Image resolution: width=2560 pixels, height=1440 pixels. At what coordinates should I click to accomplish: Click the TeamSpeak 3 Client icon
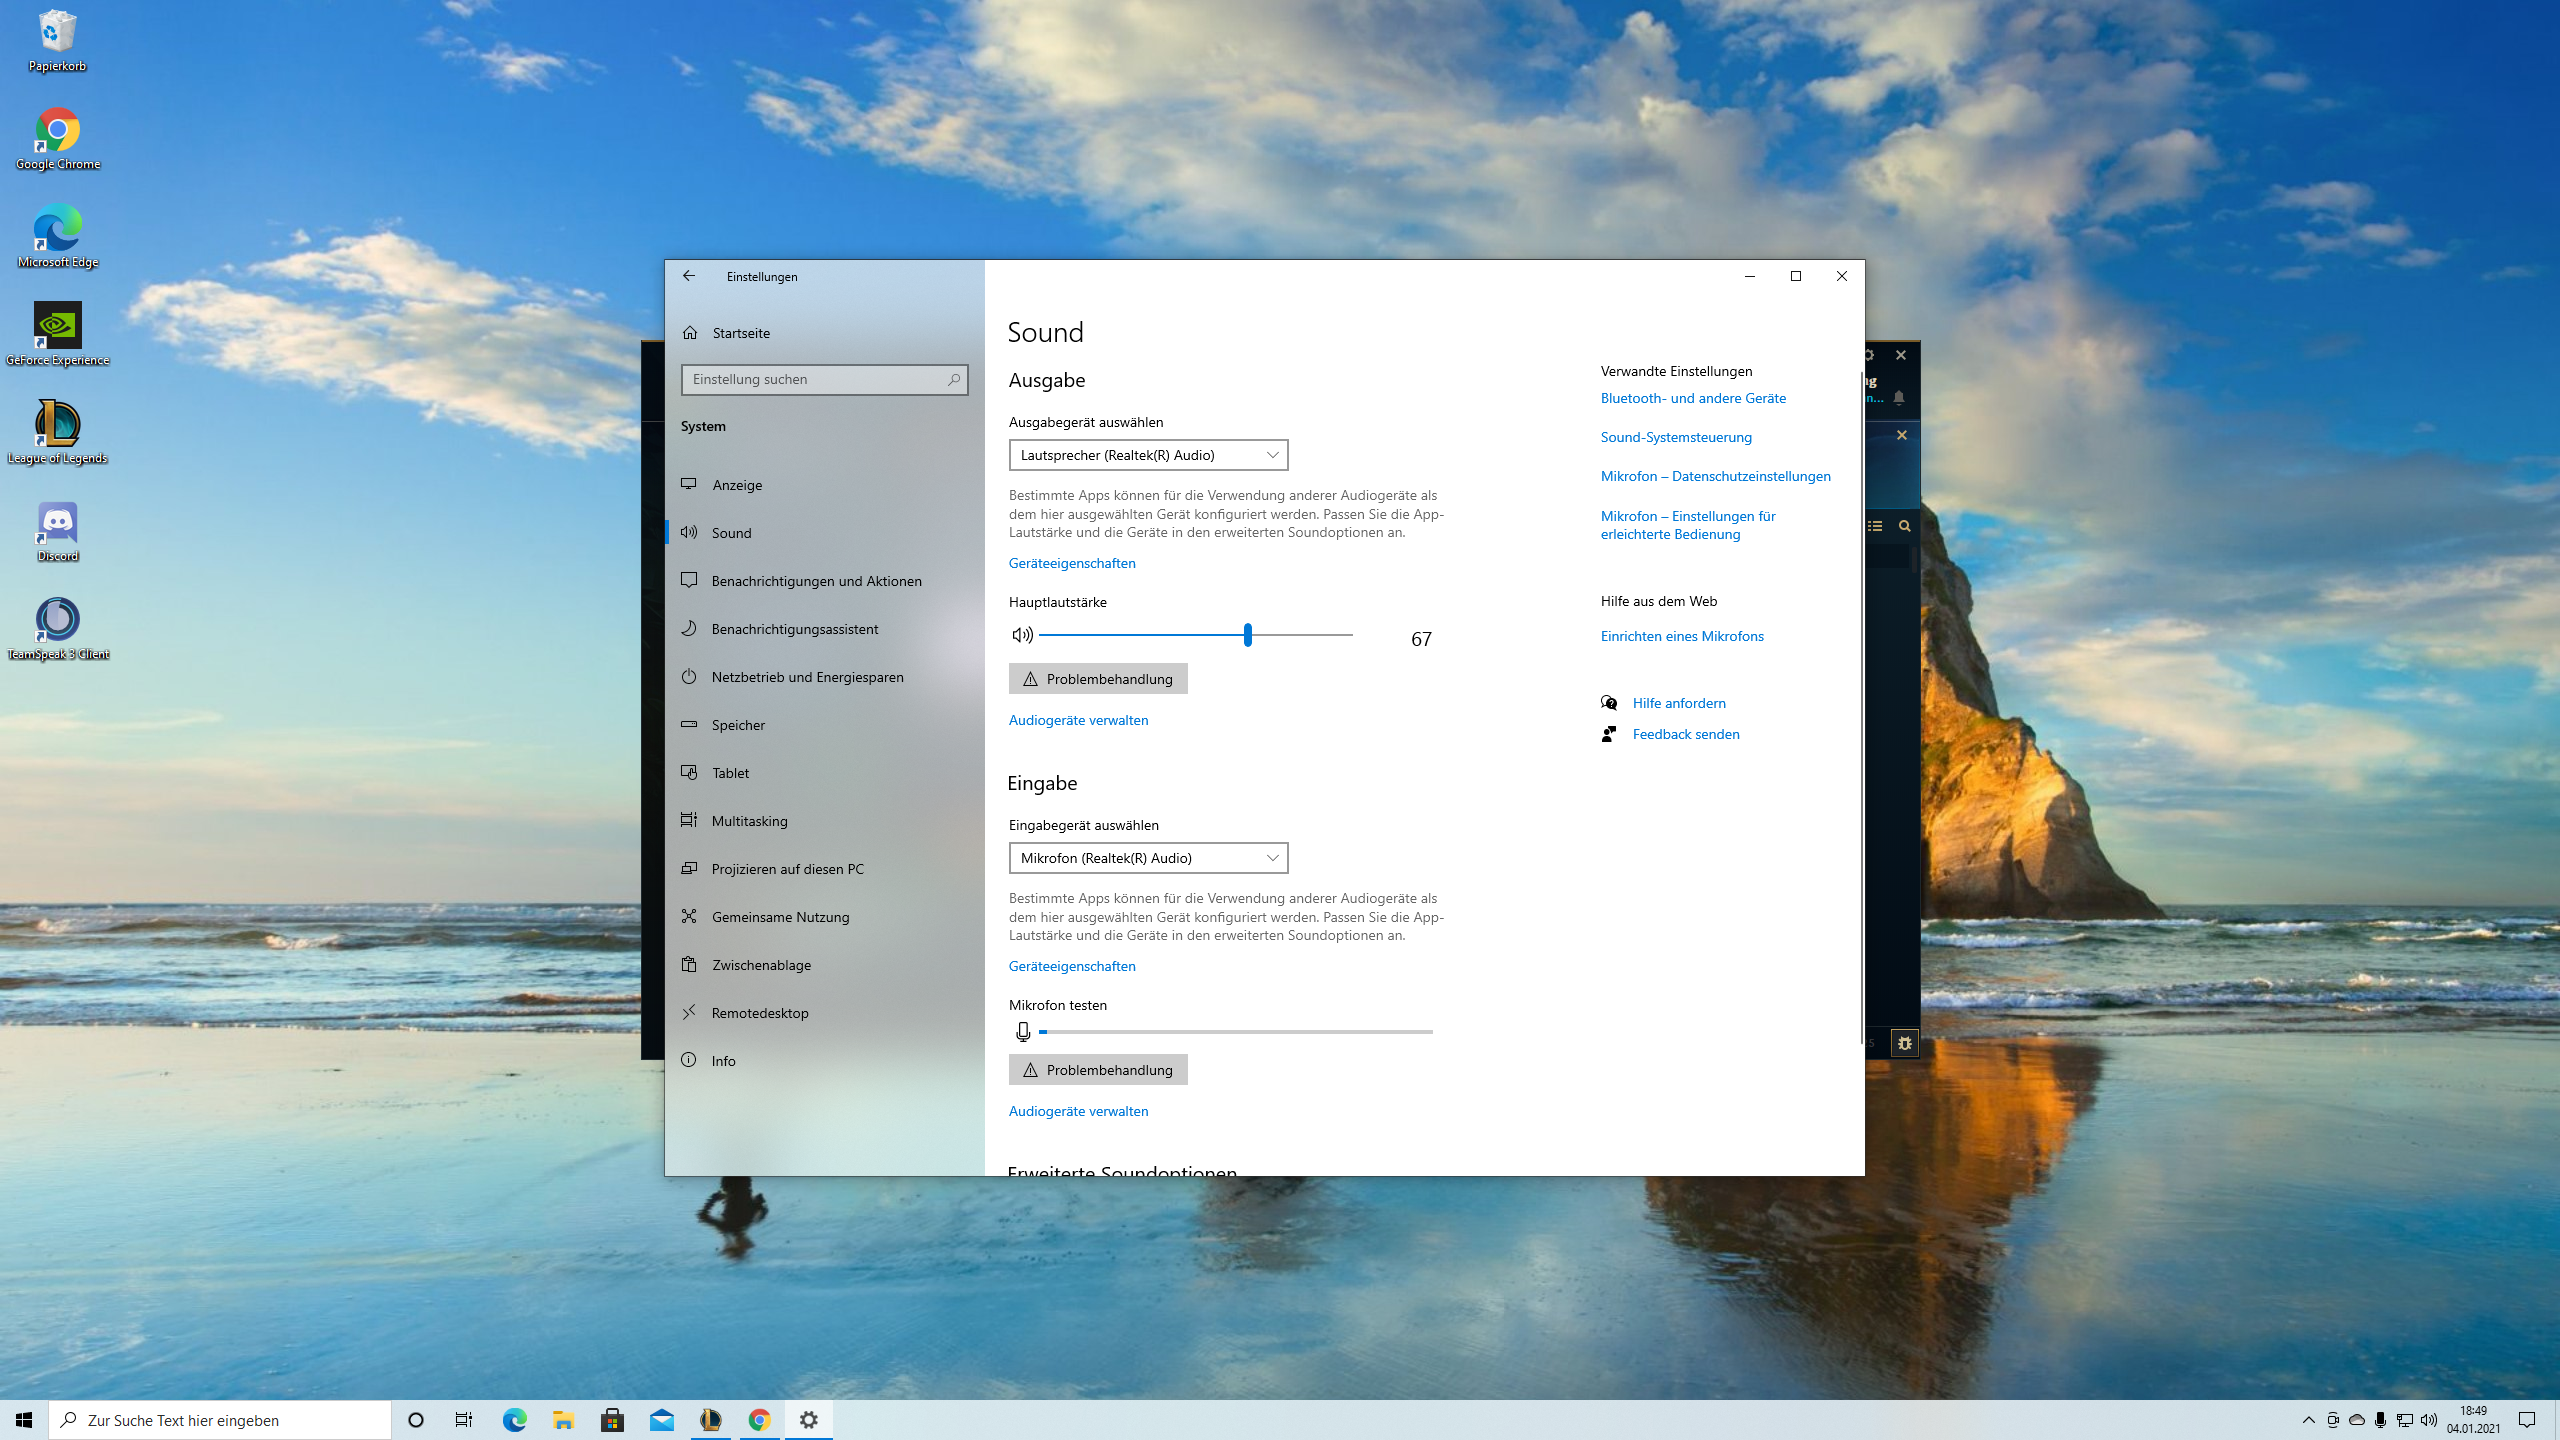pos(57,620)
